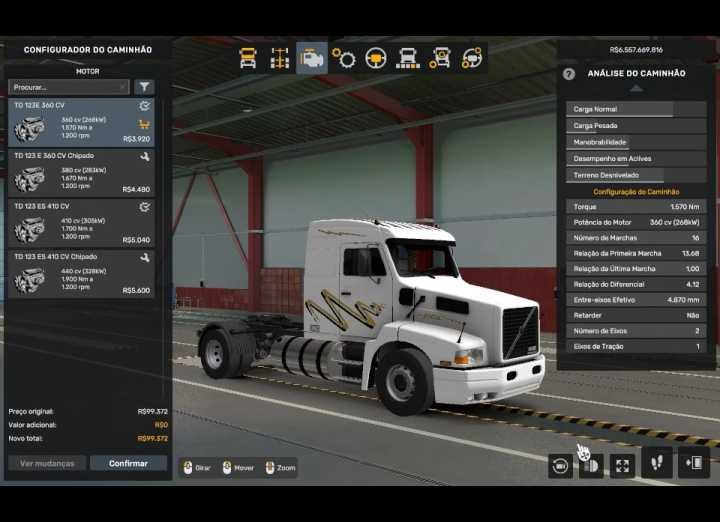720x522 pixels.
Task: Click the Relação da Primeira Marcha row
Action: click(636, 253)
